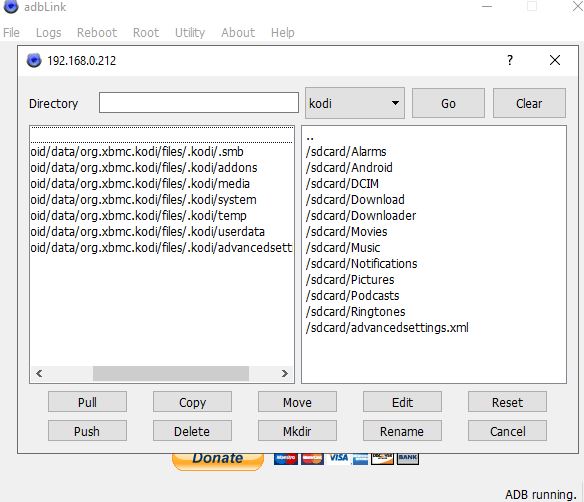The image size is (584, 502).
Task: Select the .kodi/media entry
Action: pos(162,184)
